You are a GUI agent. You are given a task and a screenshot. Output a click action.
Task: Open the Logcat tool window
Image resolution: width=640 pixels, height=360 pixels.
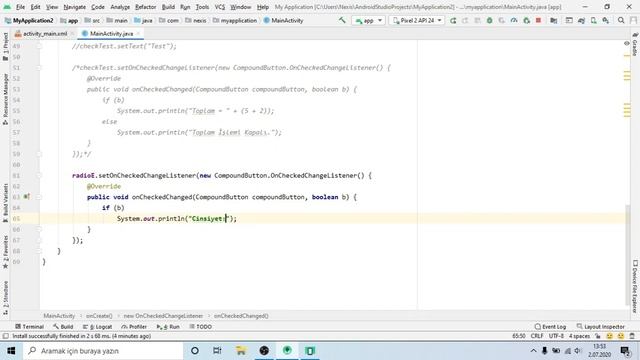[98, 327]
